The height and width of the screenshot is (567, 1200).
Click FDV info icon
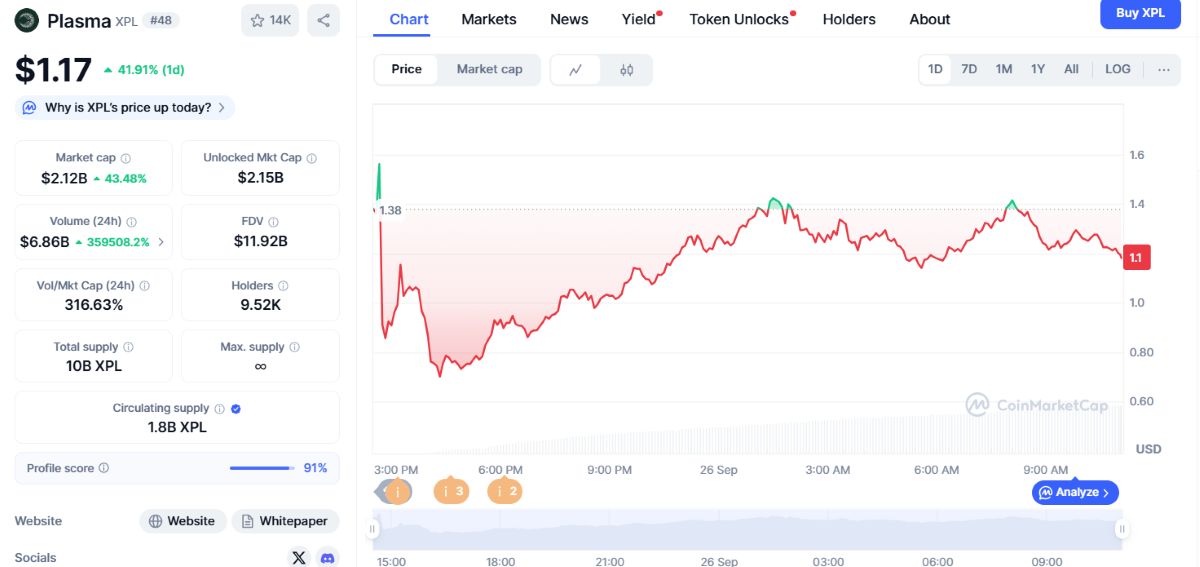tap(274, 222)
